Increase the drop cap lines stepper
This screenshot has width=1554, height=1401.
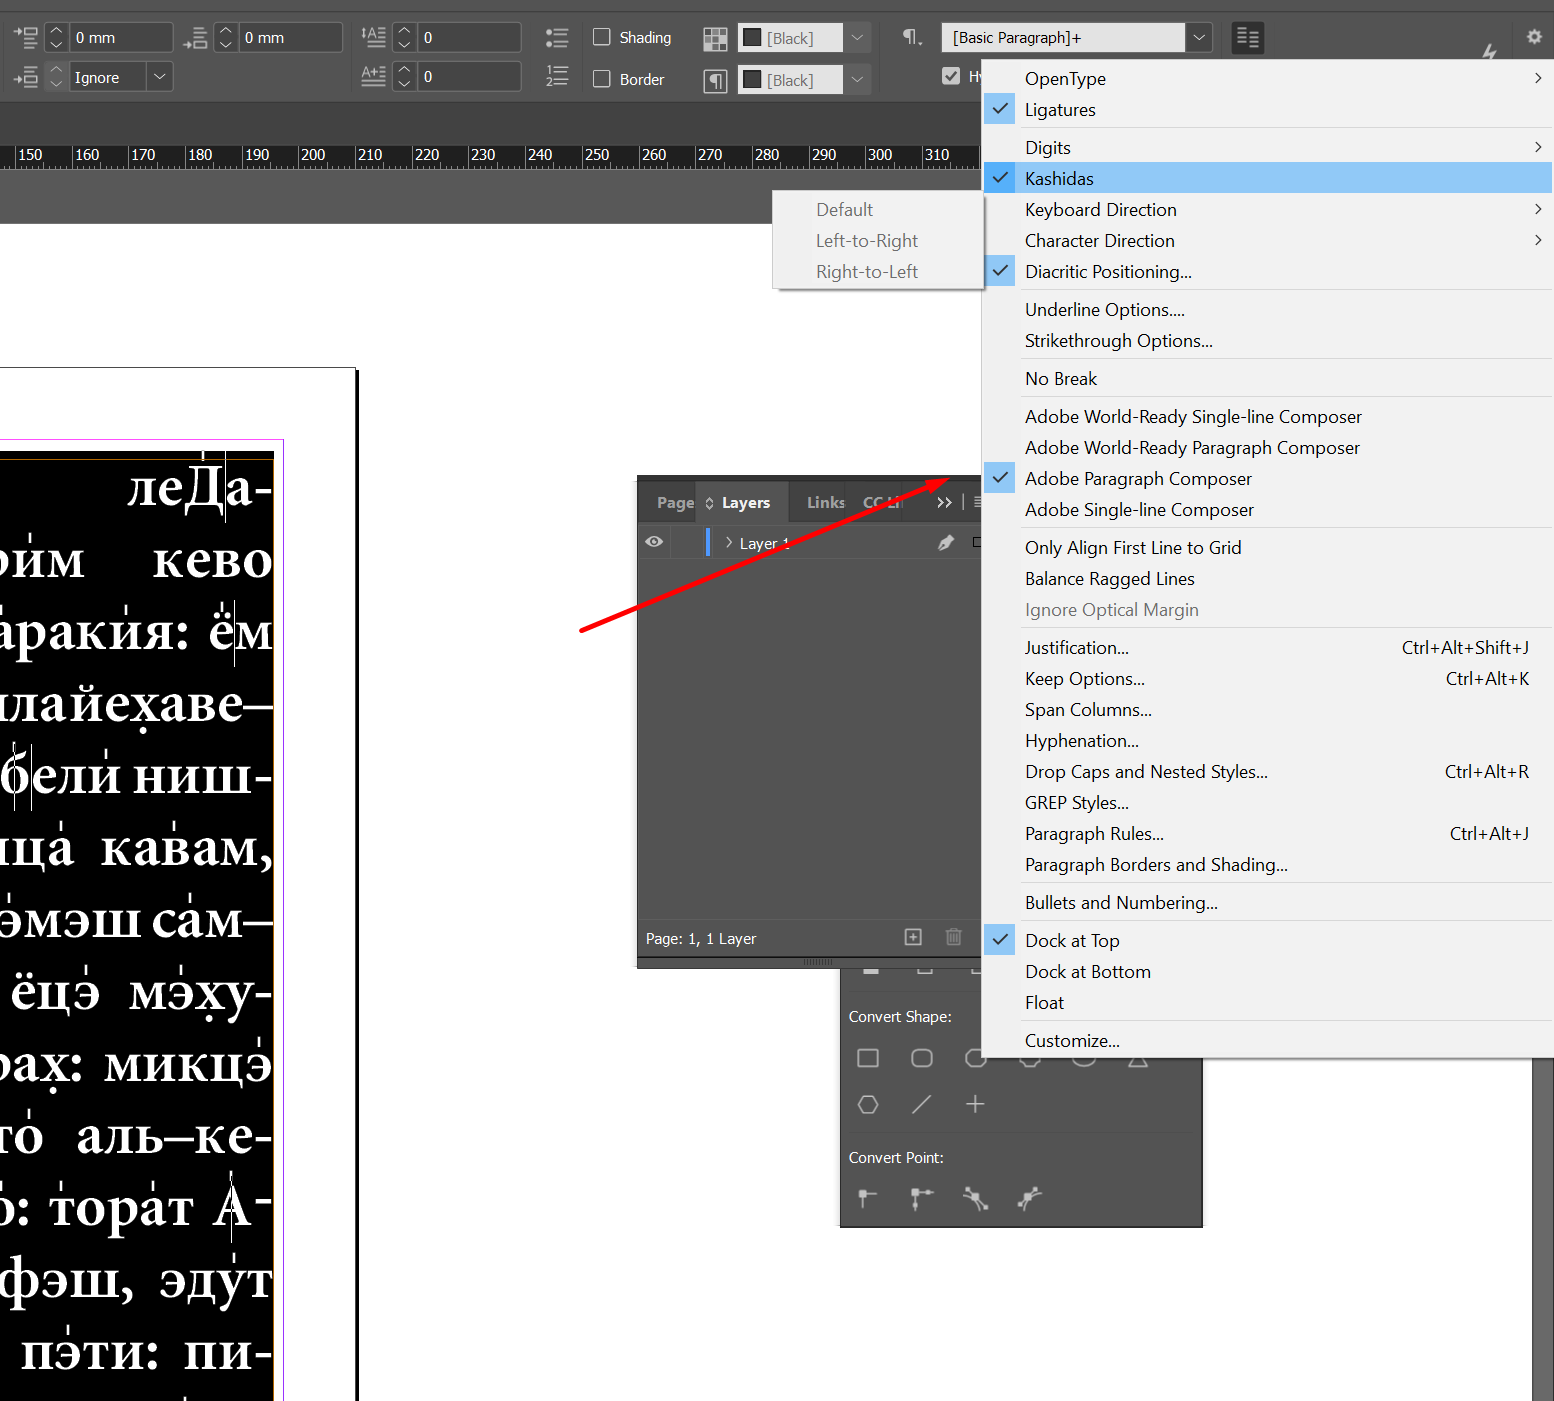point(404,31)
